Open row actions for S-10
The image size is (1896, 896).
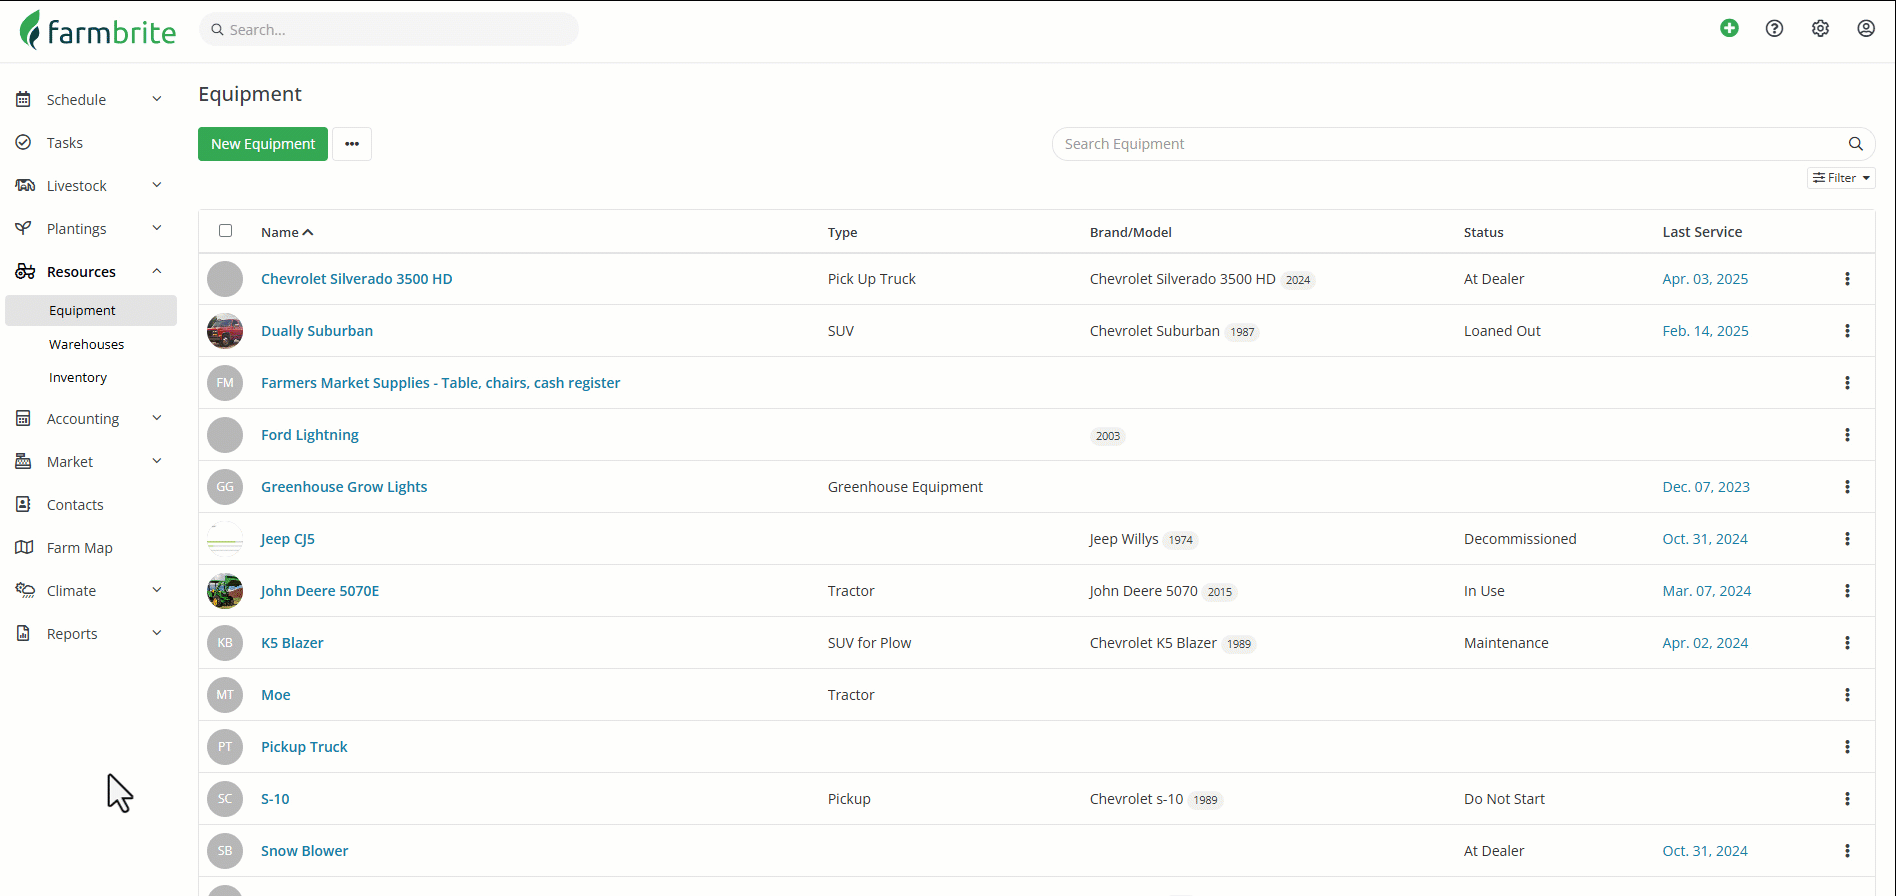[1847, 799]
